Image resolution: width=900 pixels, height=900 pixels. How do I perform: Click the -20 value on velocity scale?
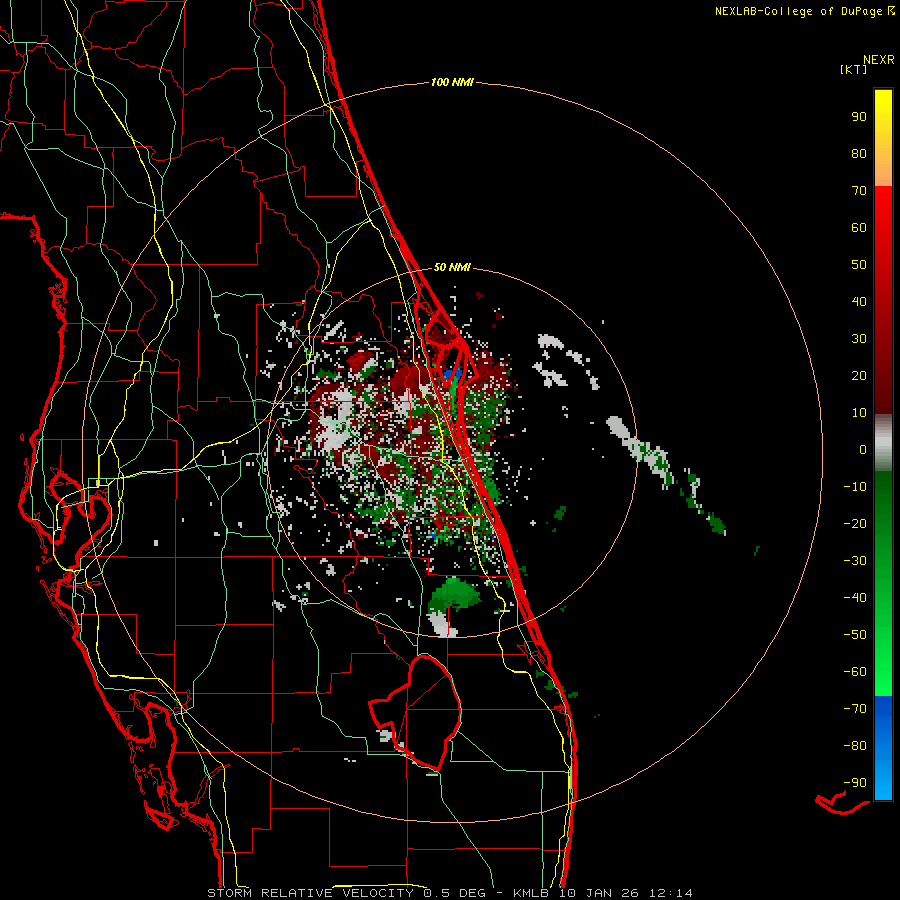(x=855, y=524)
